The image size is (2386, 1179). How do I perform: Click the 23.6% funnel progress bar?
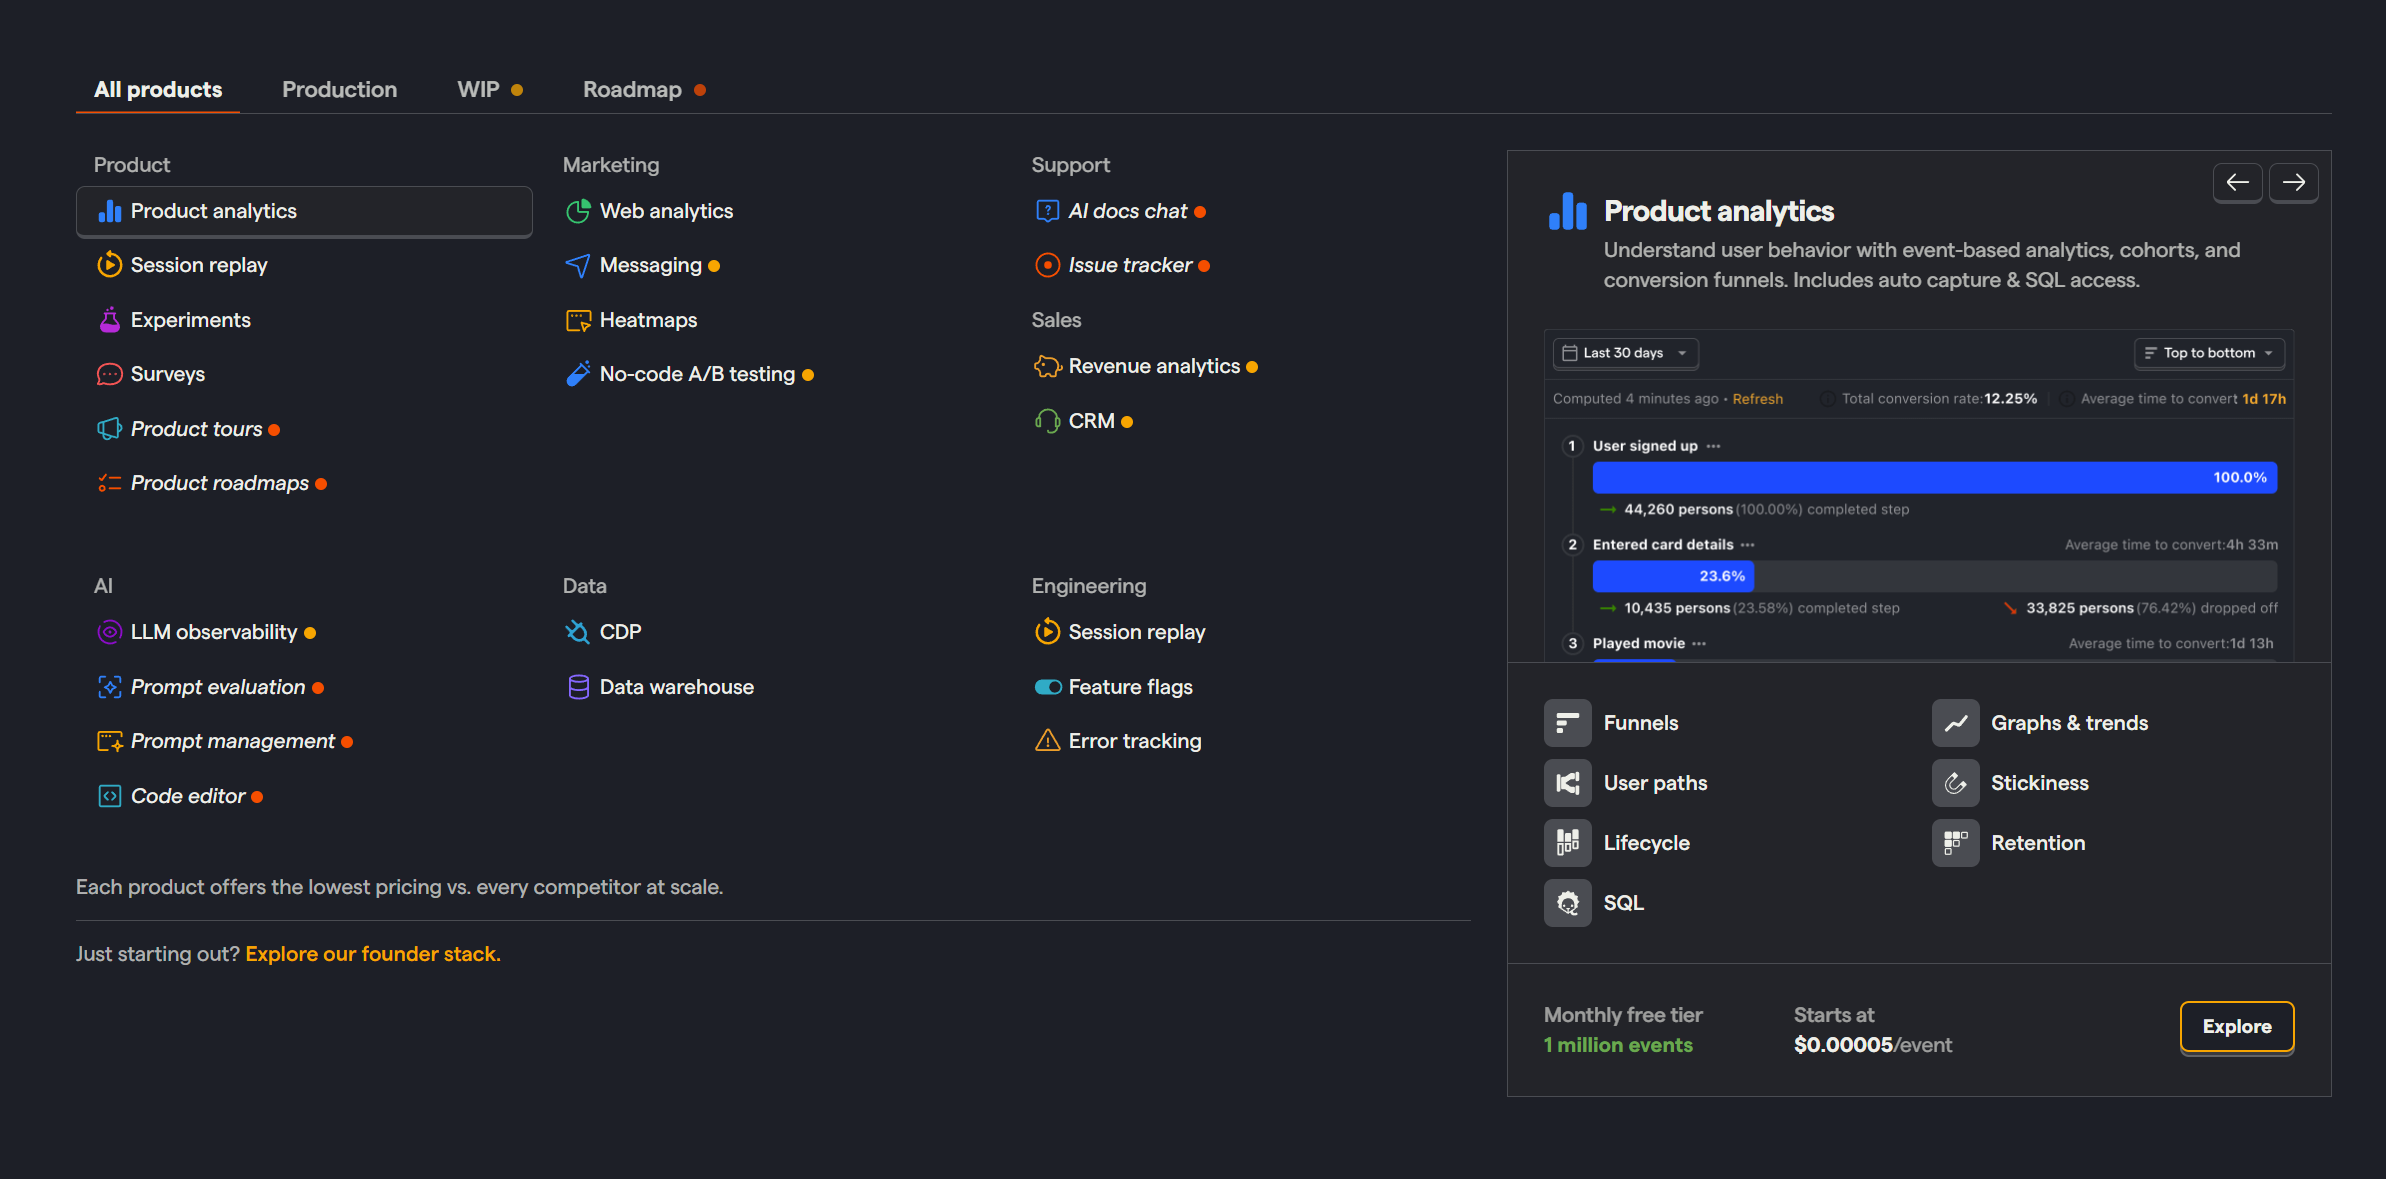pos(1672,576)
